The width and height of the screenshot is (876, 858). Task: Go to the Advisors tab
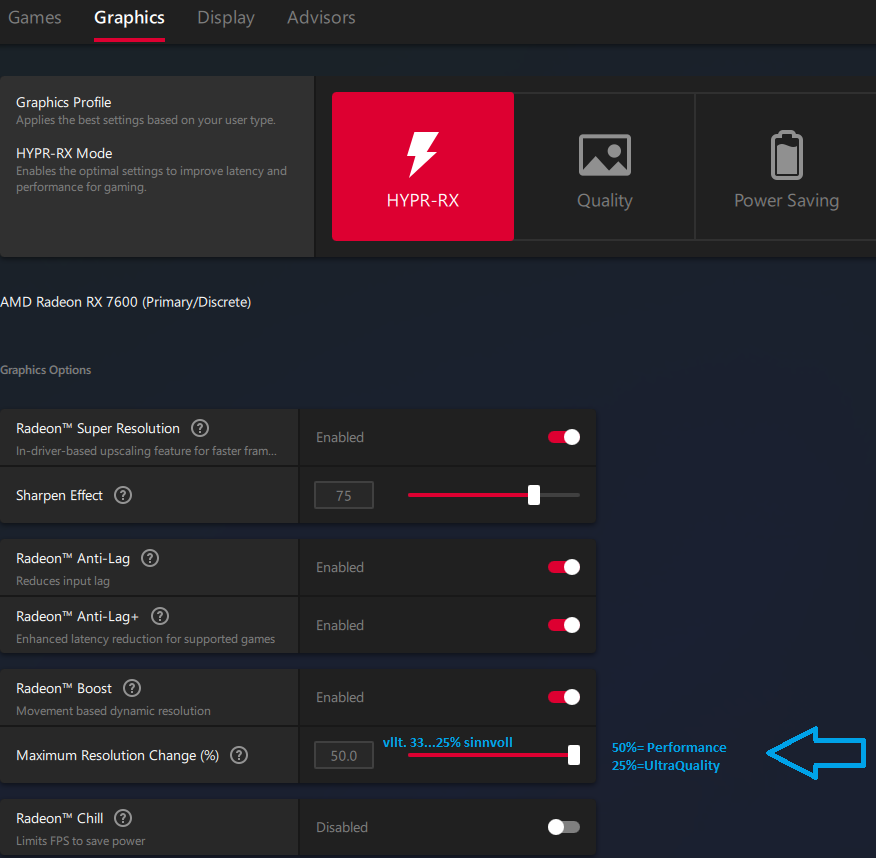coord(321,17)
